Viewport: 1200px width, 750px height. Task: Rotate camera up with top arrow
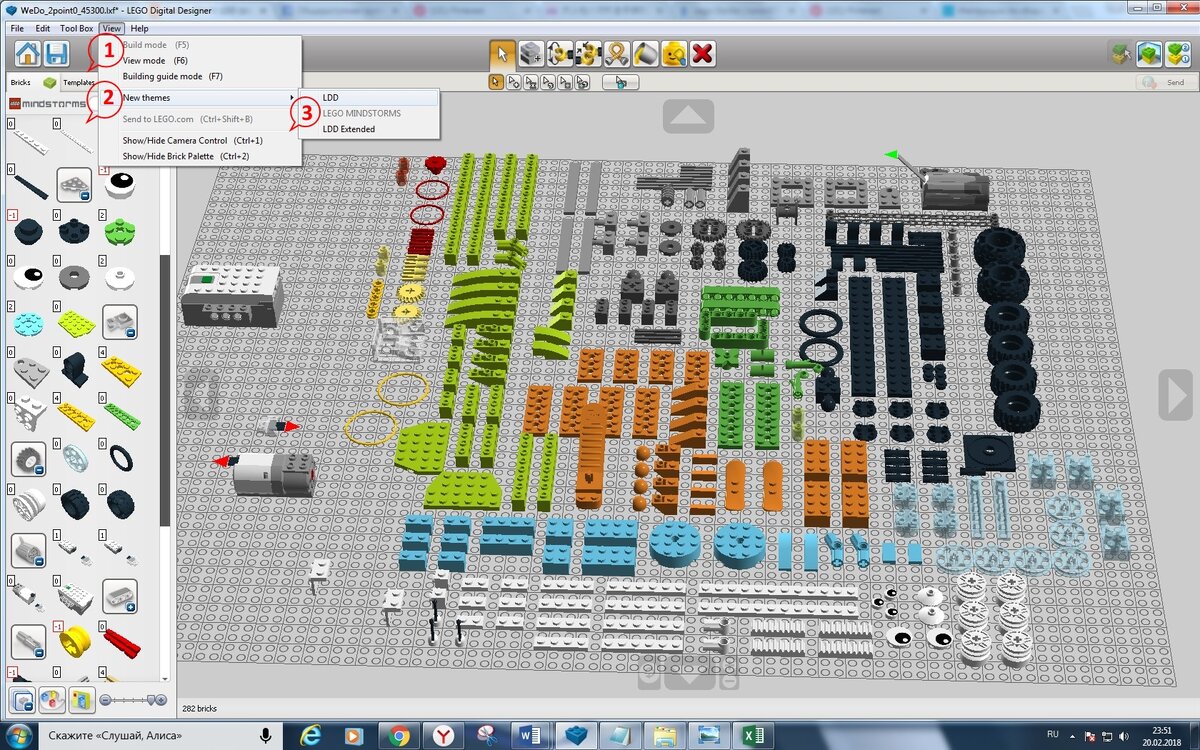pos(687,116)
